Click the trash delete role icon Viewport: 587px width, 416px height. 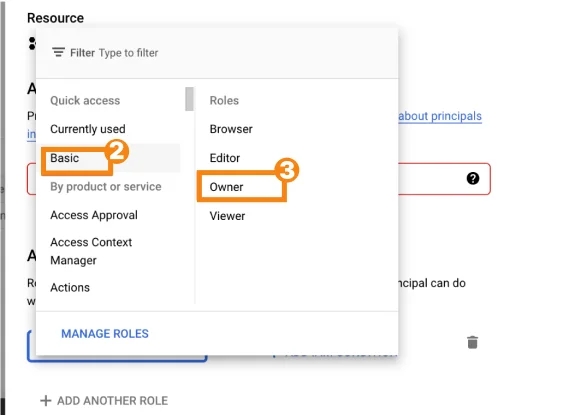click(472, 342)
